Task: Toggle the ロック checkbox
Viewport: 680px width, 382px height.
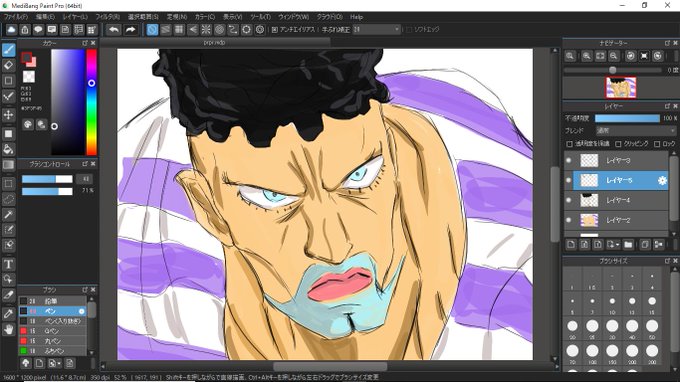Action: point(657,144)
